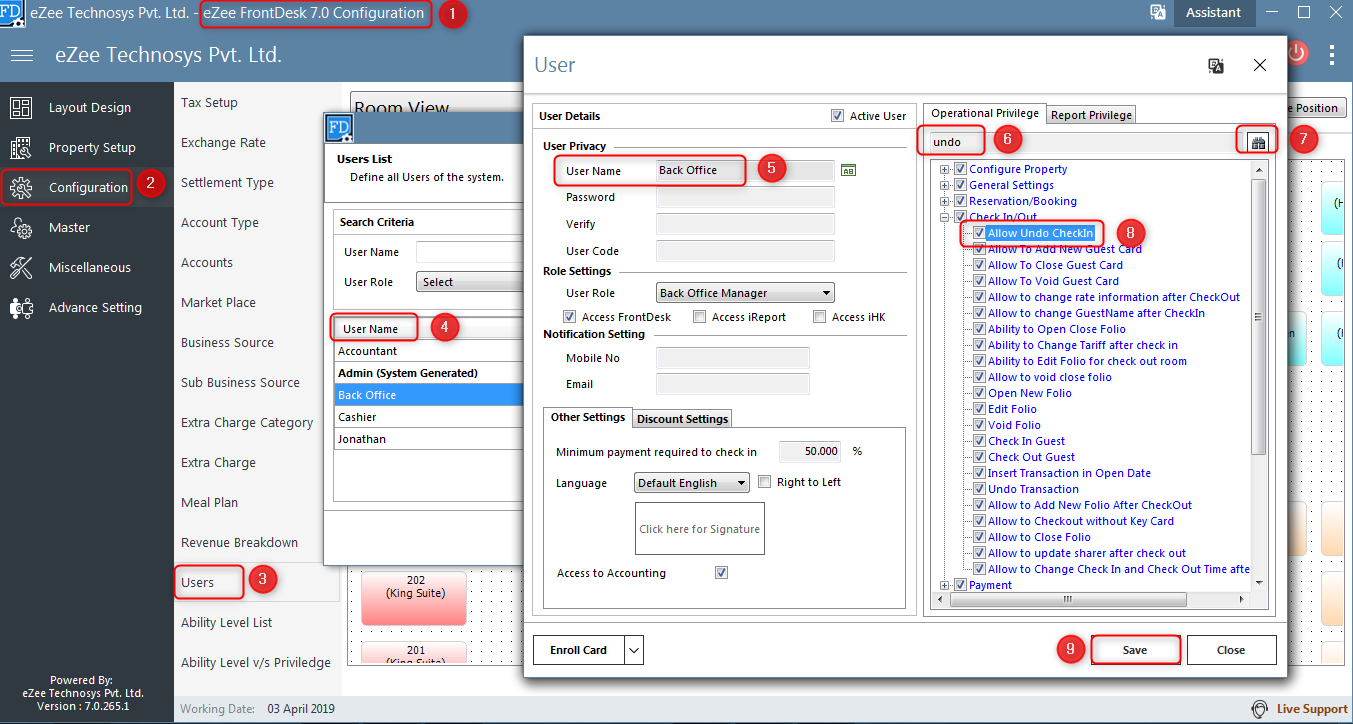
Task: Toggle Access FrontDesk checkbox
Action: (x=570, y=317)
